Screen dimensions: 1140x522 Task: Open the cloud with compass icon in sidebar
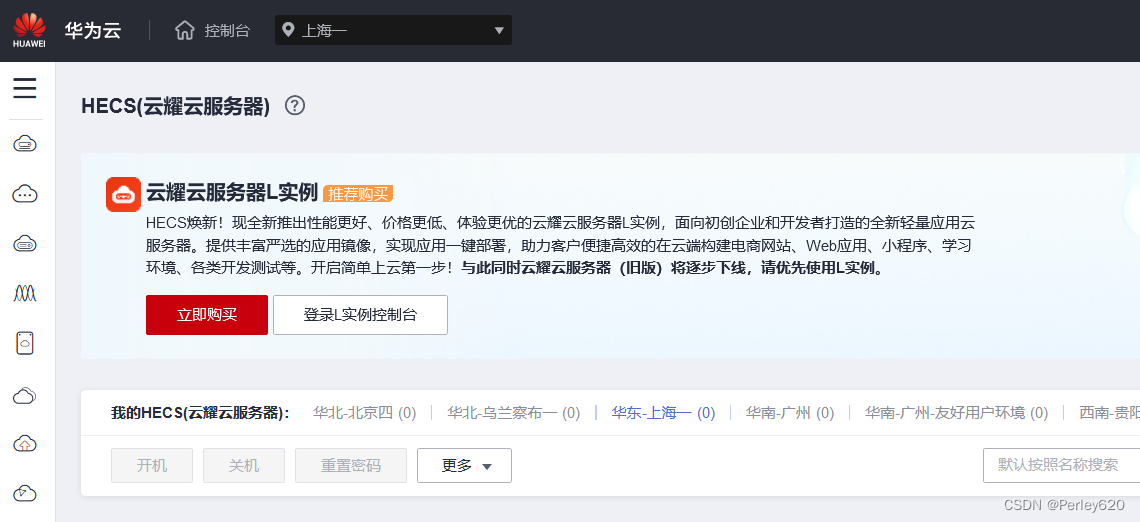click(25, 493)
